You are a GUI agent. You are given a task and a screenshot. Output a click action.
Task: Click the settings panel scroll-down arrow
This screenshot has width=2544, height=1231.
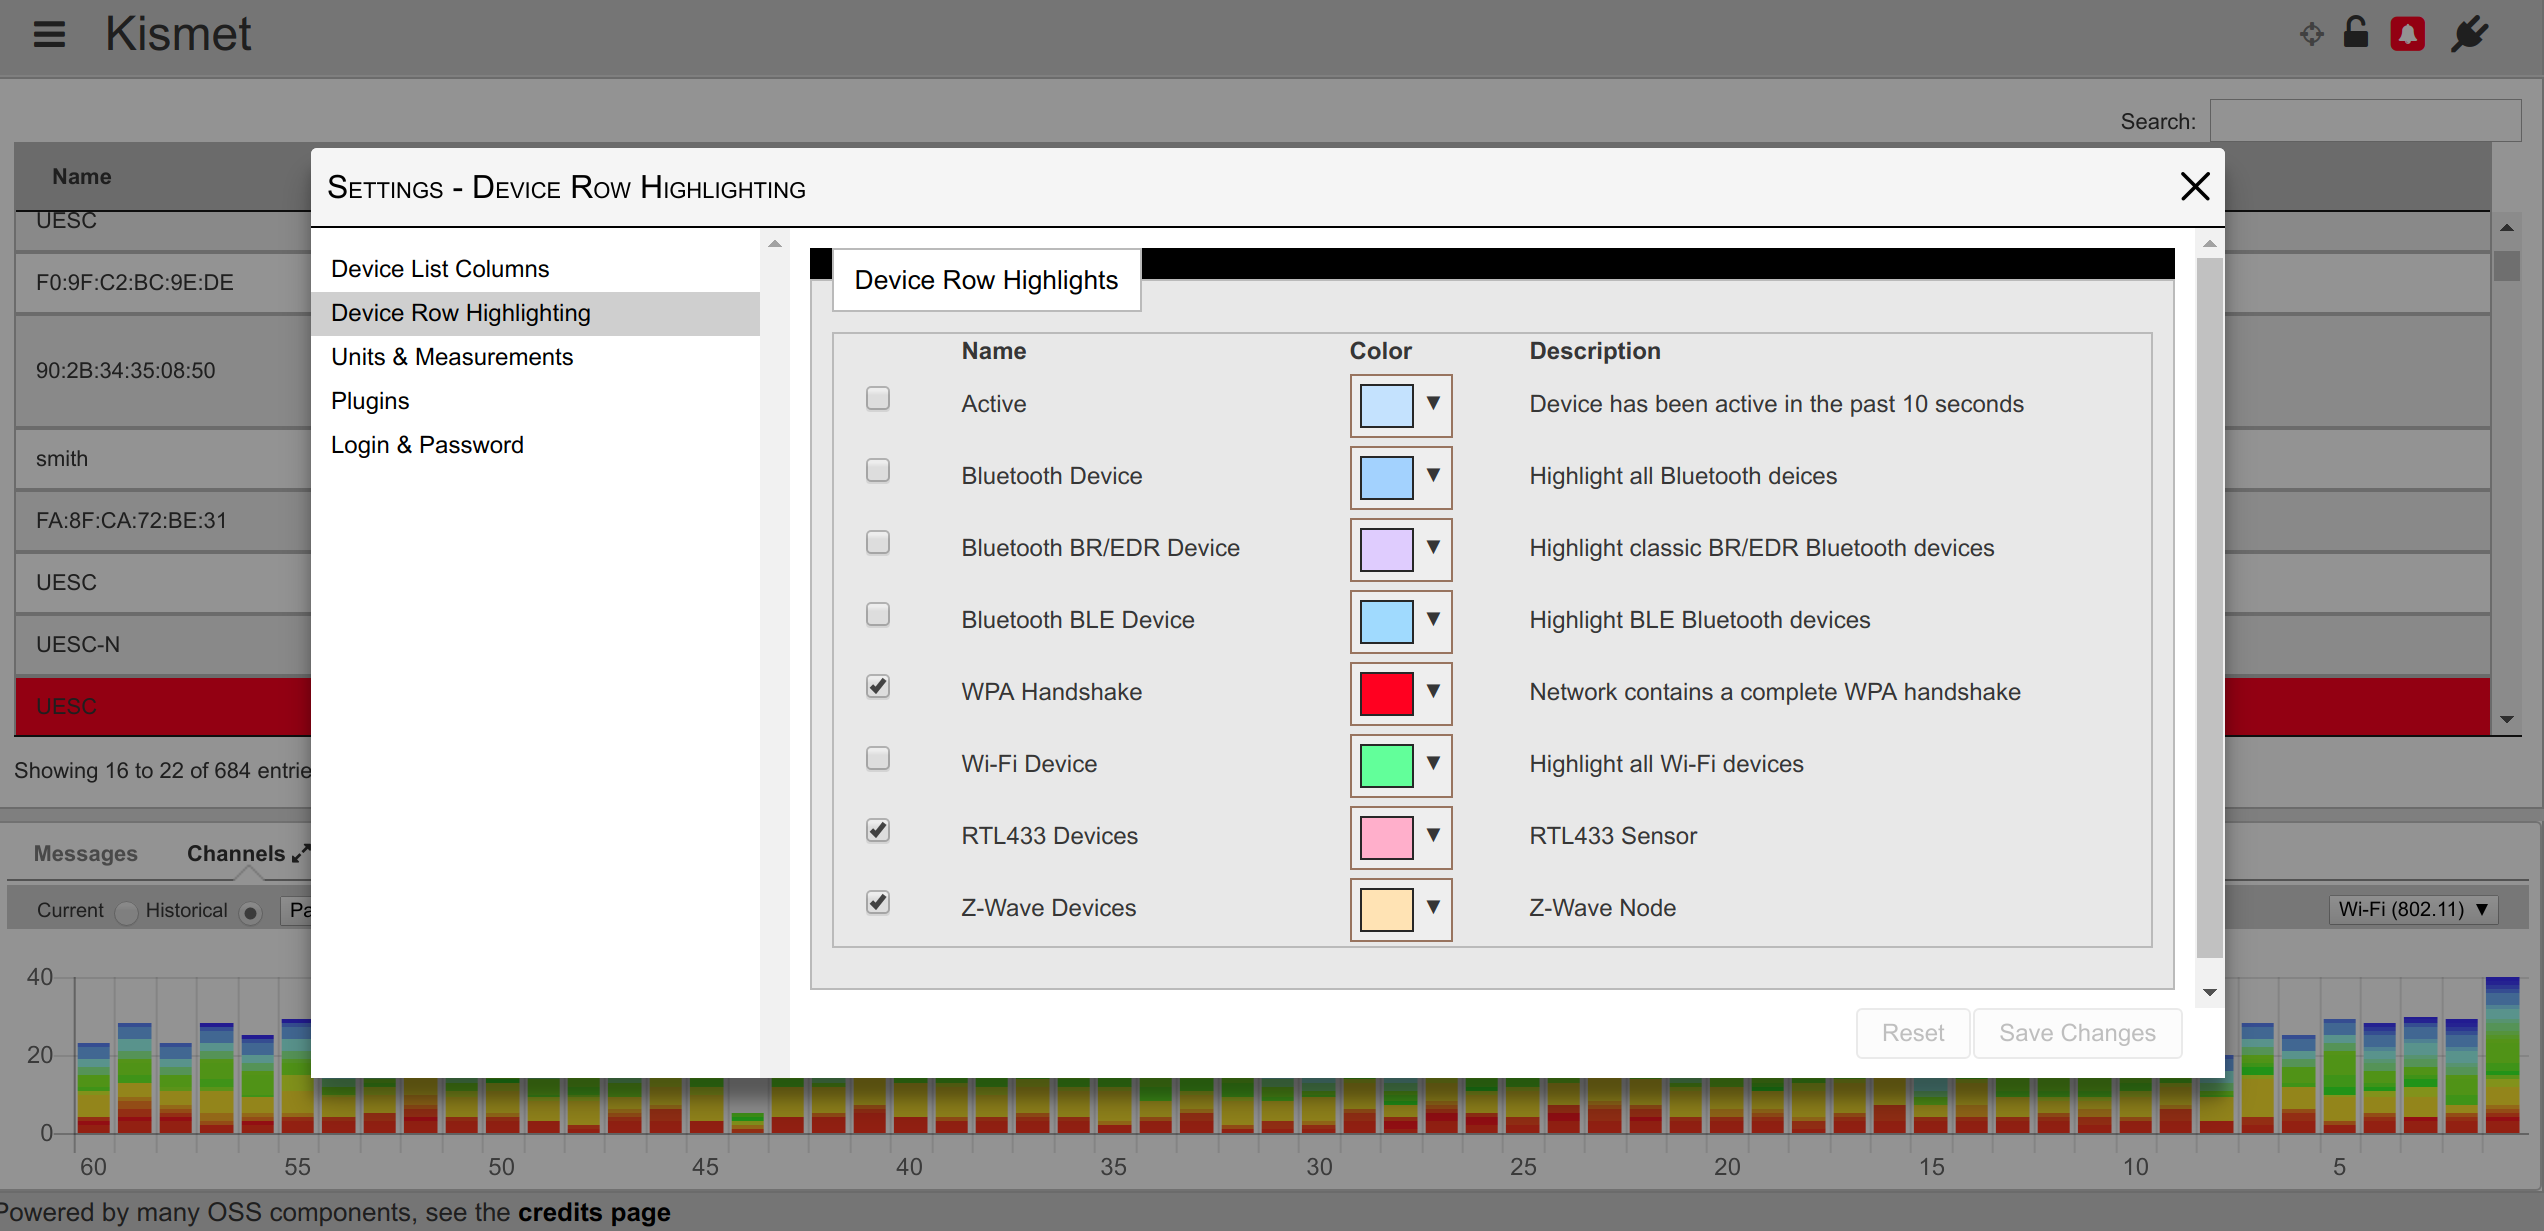coord(2210,992)
